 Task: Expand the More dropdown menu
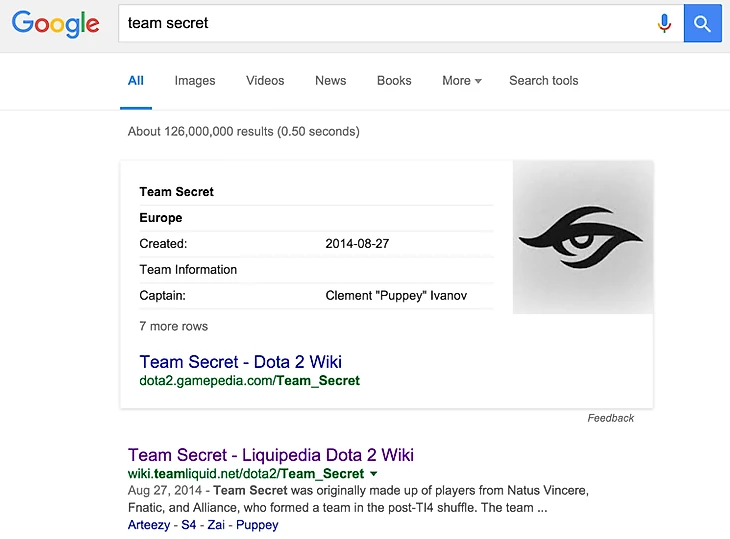coord(461,81)
